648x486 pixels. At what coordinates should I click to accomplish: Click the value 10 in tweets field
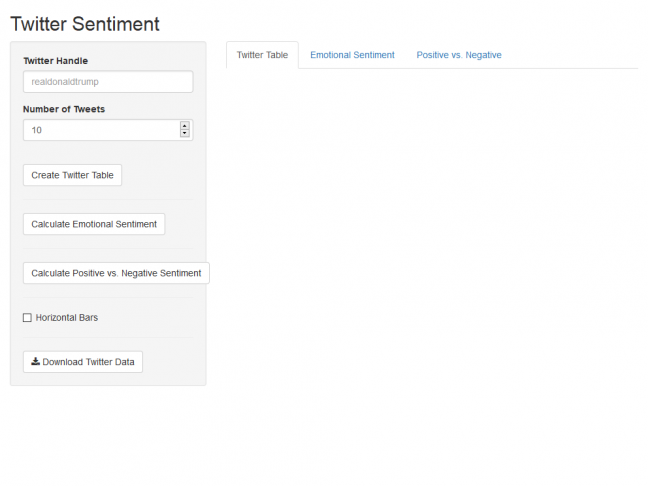(36, 130)
